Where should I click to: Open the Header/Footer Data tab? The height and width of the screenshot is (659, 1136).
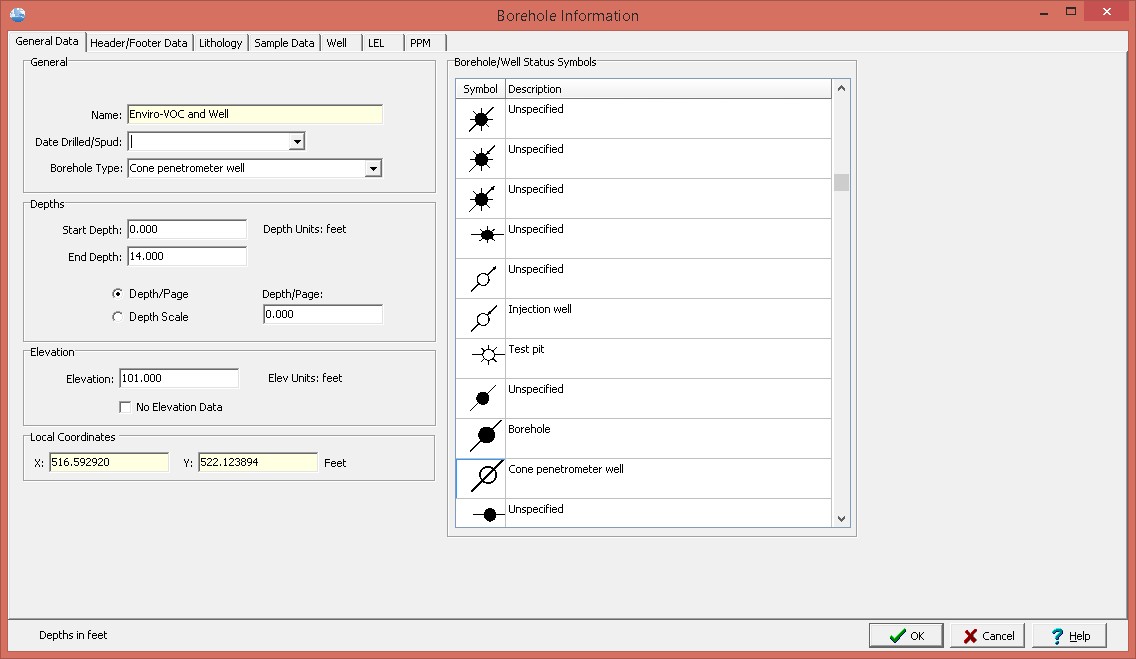click(138, 43)
